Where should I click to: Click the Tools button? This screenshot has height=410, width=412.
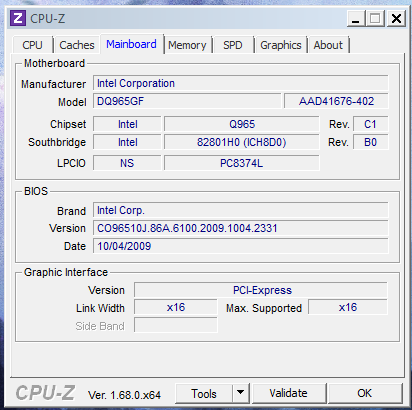coord(204,394)
